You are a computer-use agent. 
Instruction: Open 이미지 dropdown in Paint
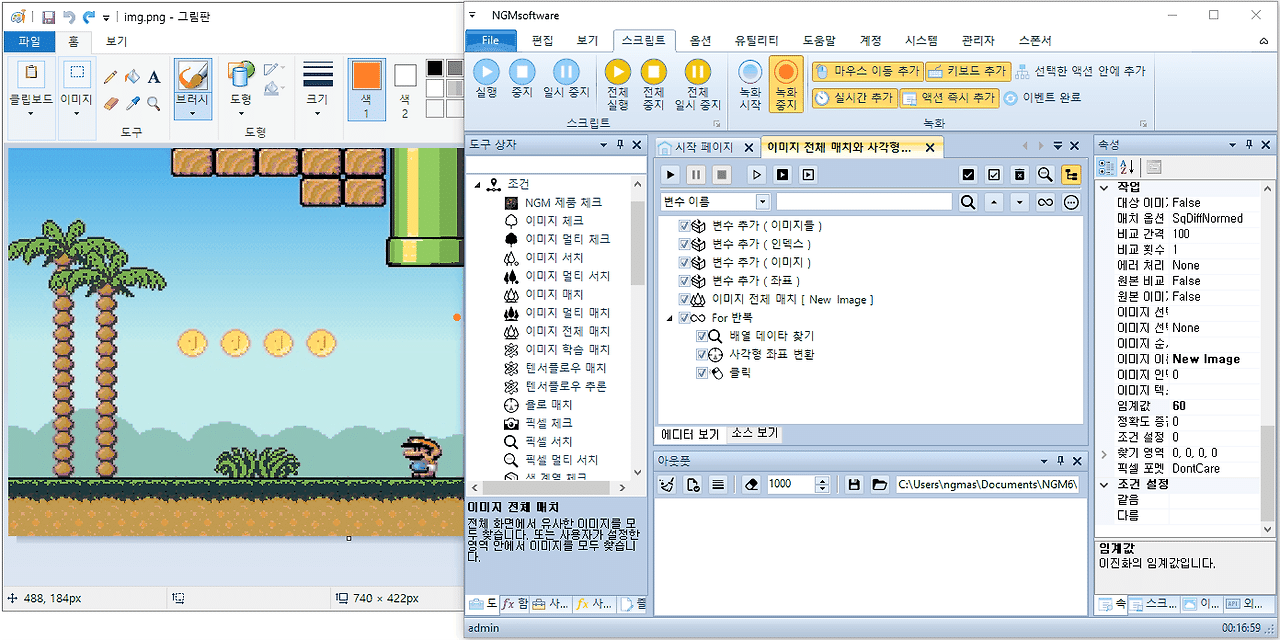pyautogui.click(x=76, y=112)
